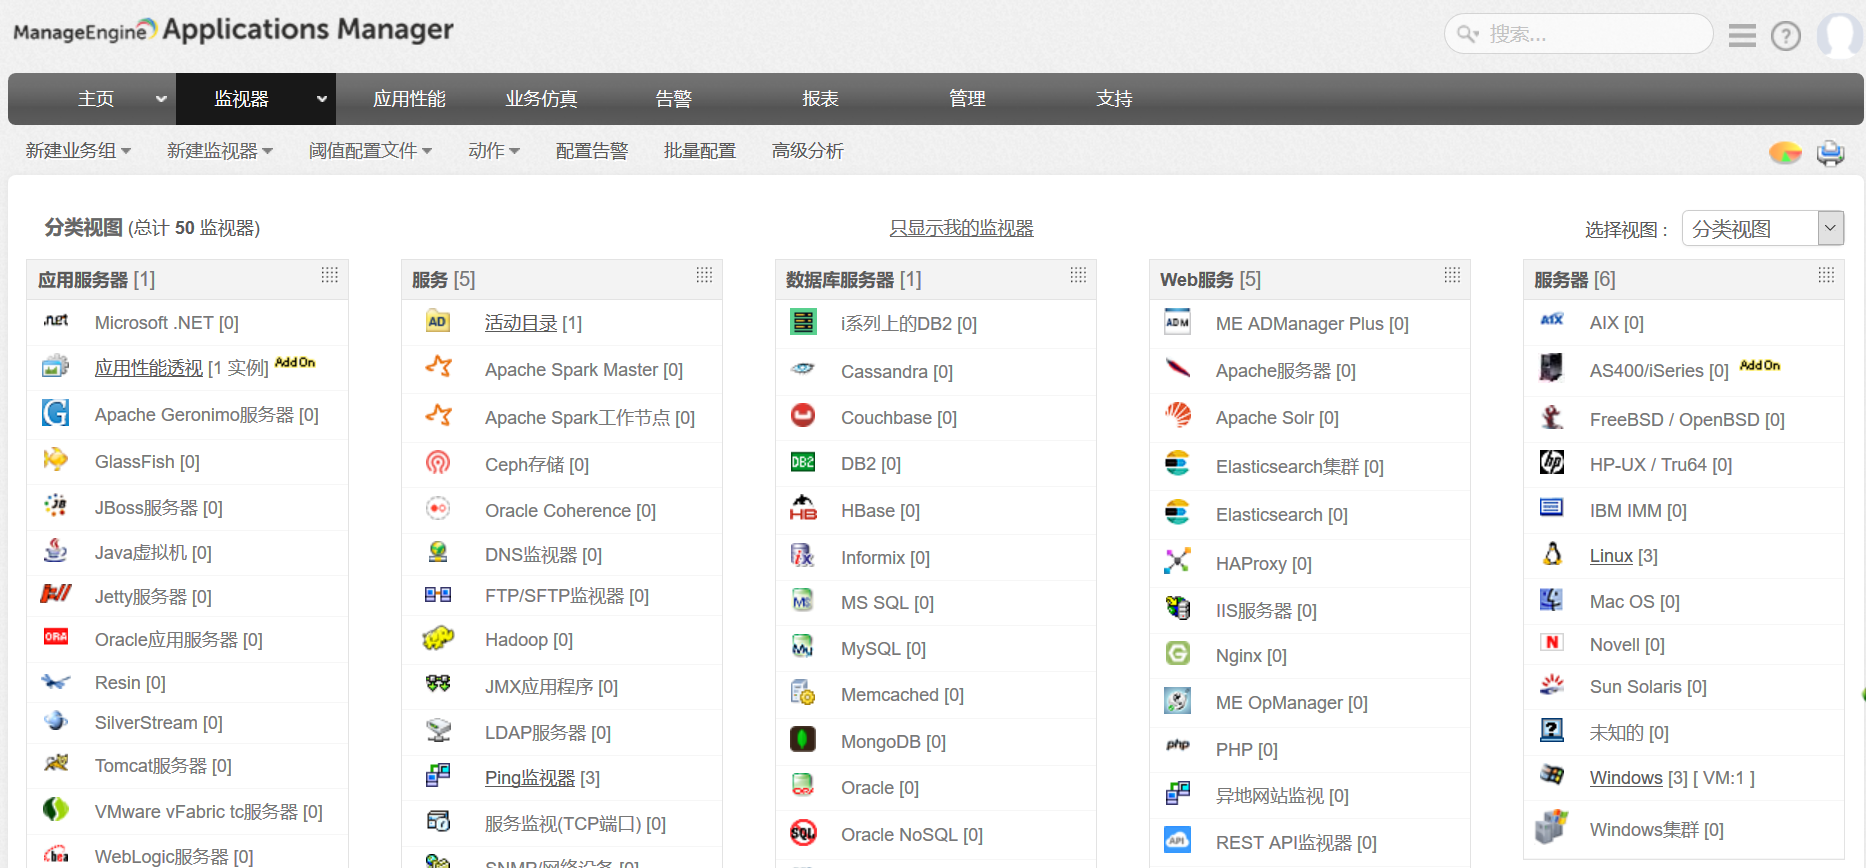Open the 动作 dropdown menu

(494, 151)
